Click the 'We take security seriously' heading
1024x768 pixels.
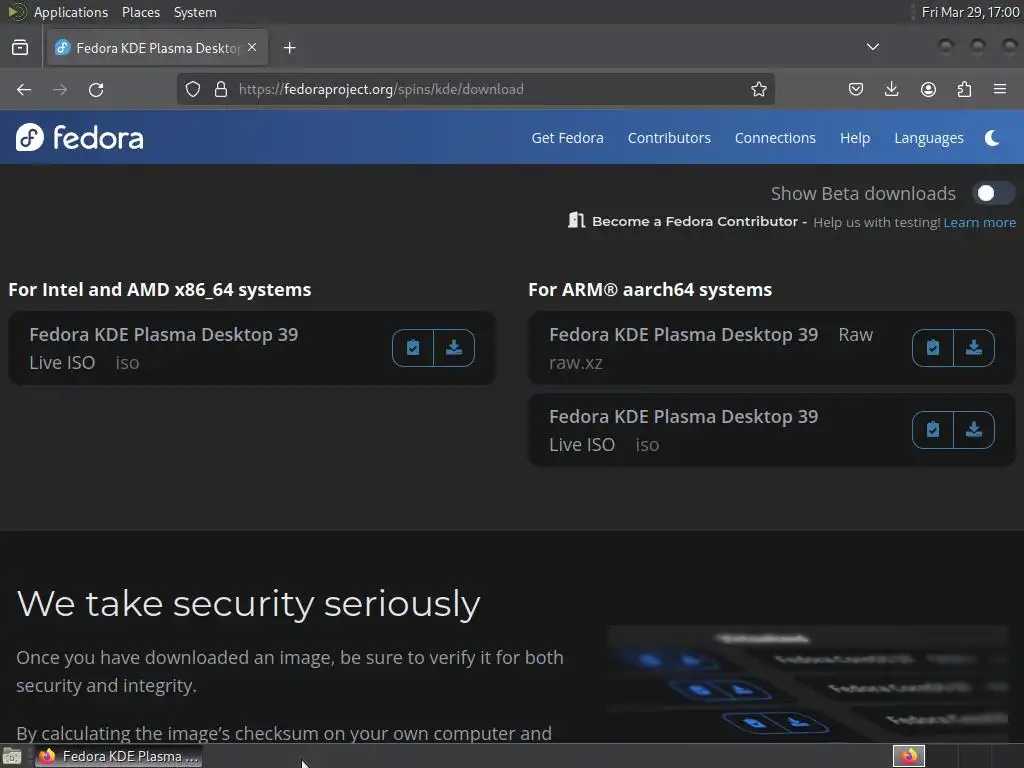(248, 603)
